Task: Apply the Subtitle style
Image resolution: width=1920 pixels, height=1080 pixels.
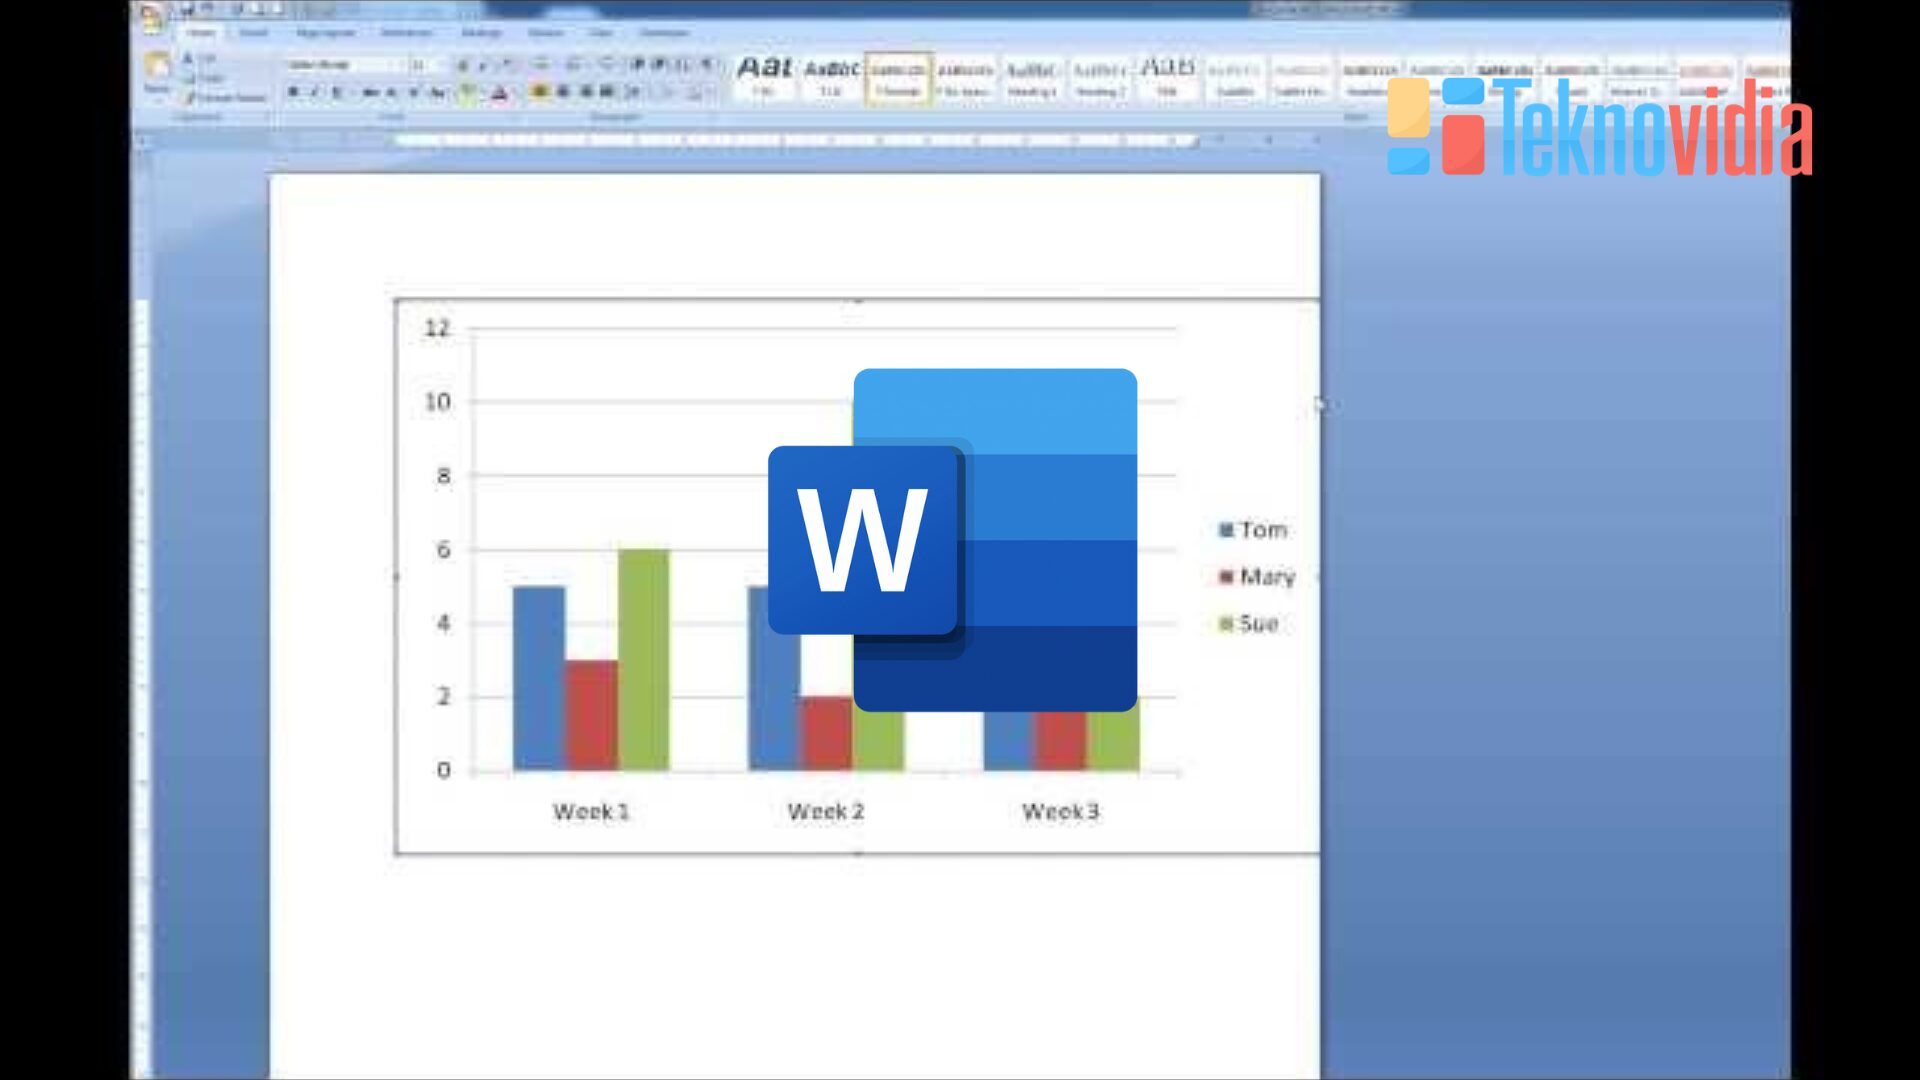Action: click(1235, 78)
